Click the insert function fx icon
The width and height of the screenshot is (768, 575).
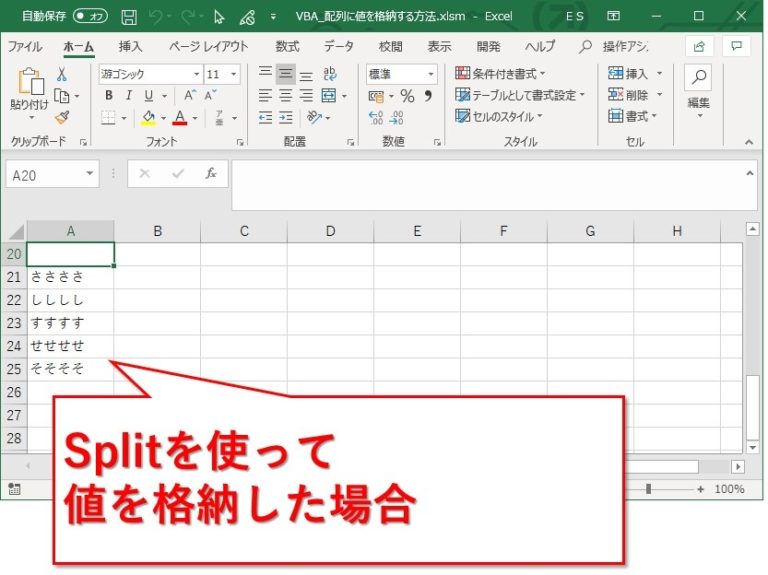[211, 173]
